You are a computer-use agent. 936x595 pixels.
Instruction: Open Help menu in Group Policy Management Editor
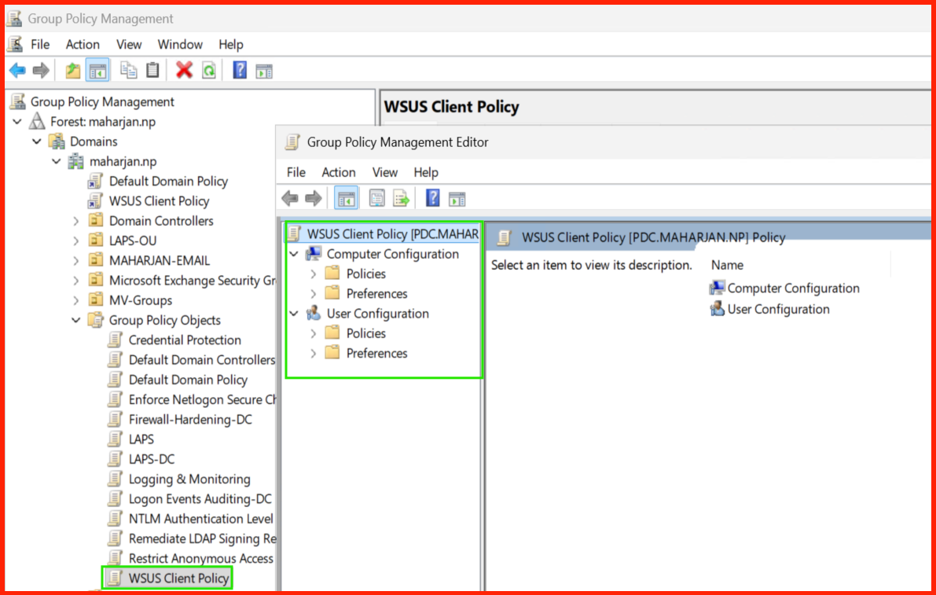pyautogui.click(x=426, y=172)
